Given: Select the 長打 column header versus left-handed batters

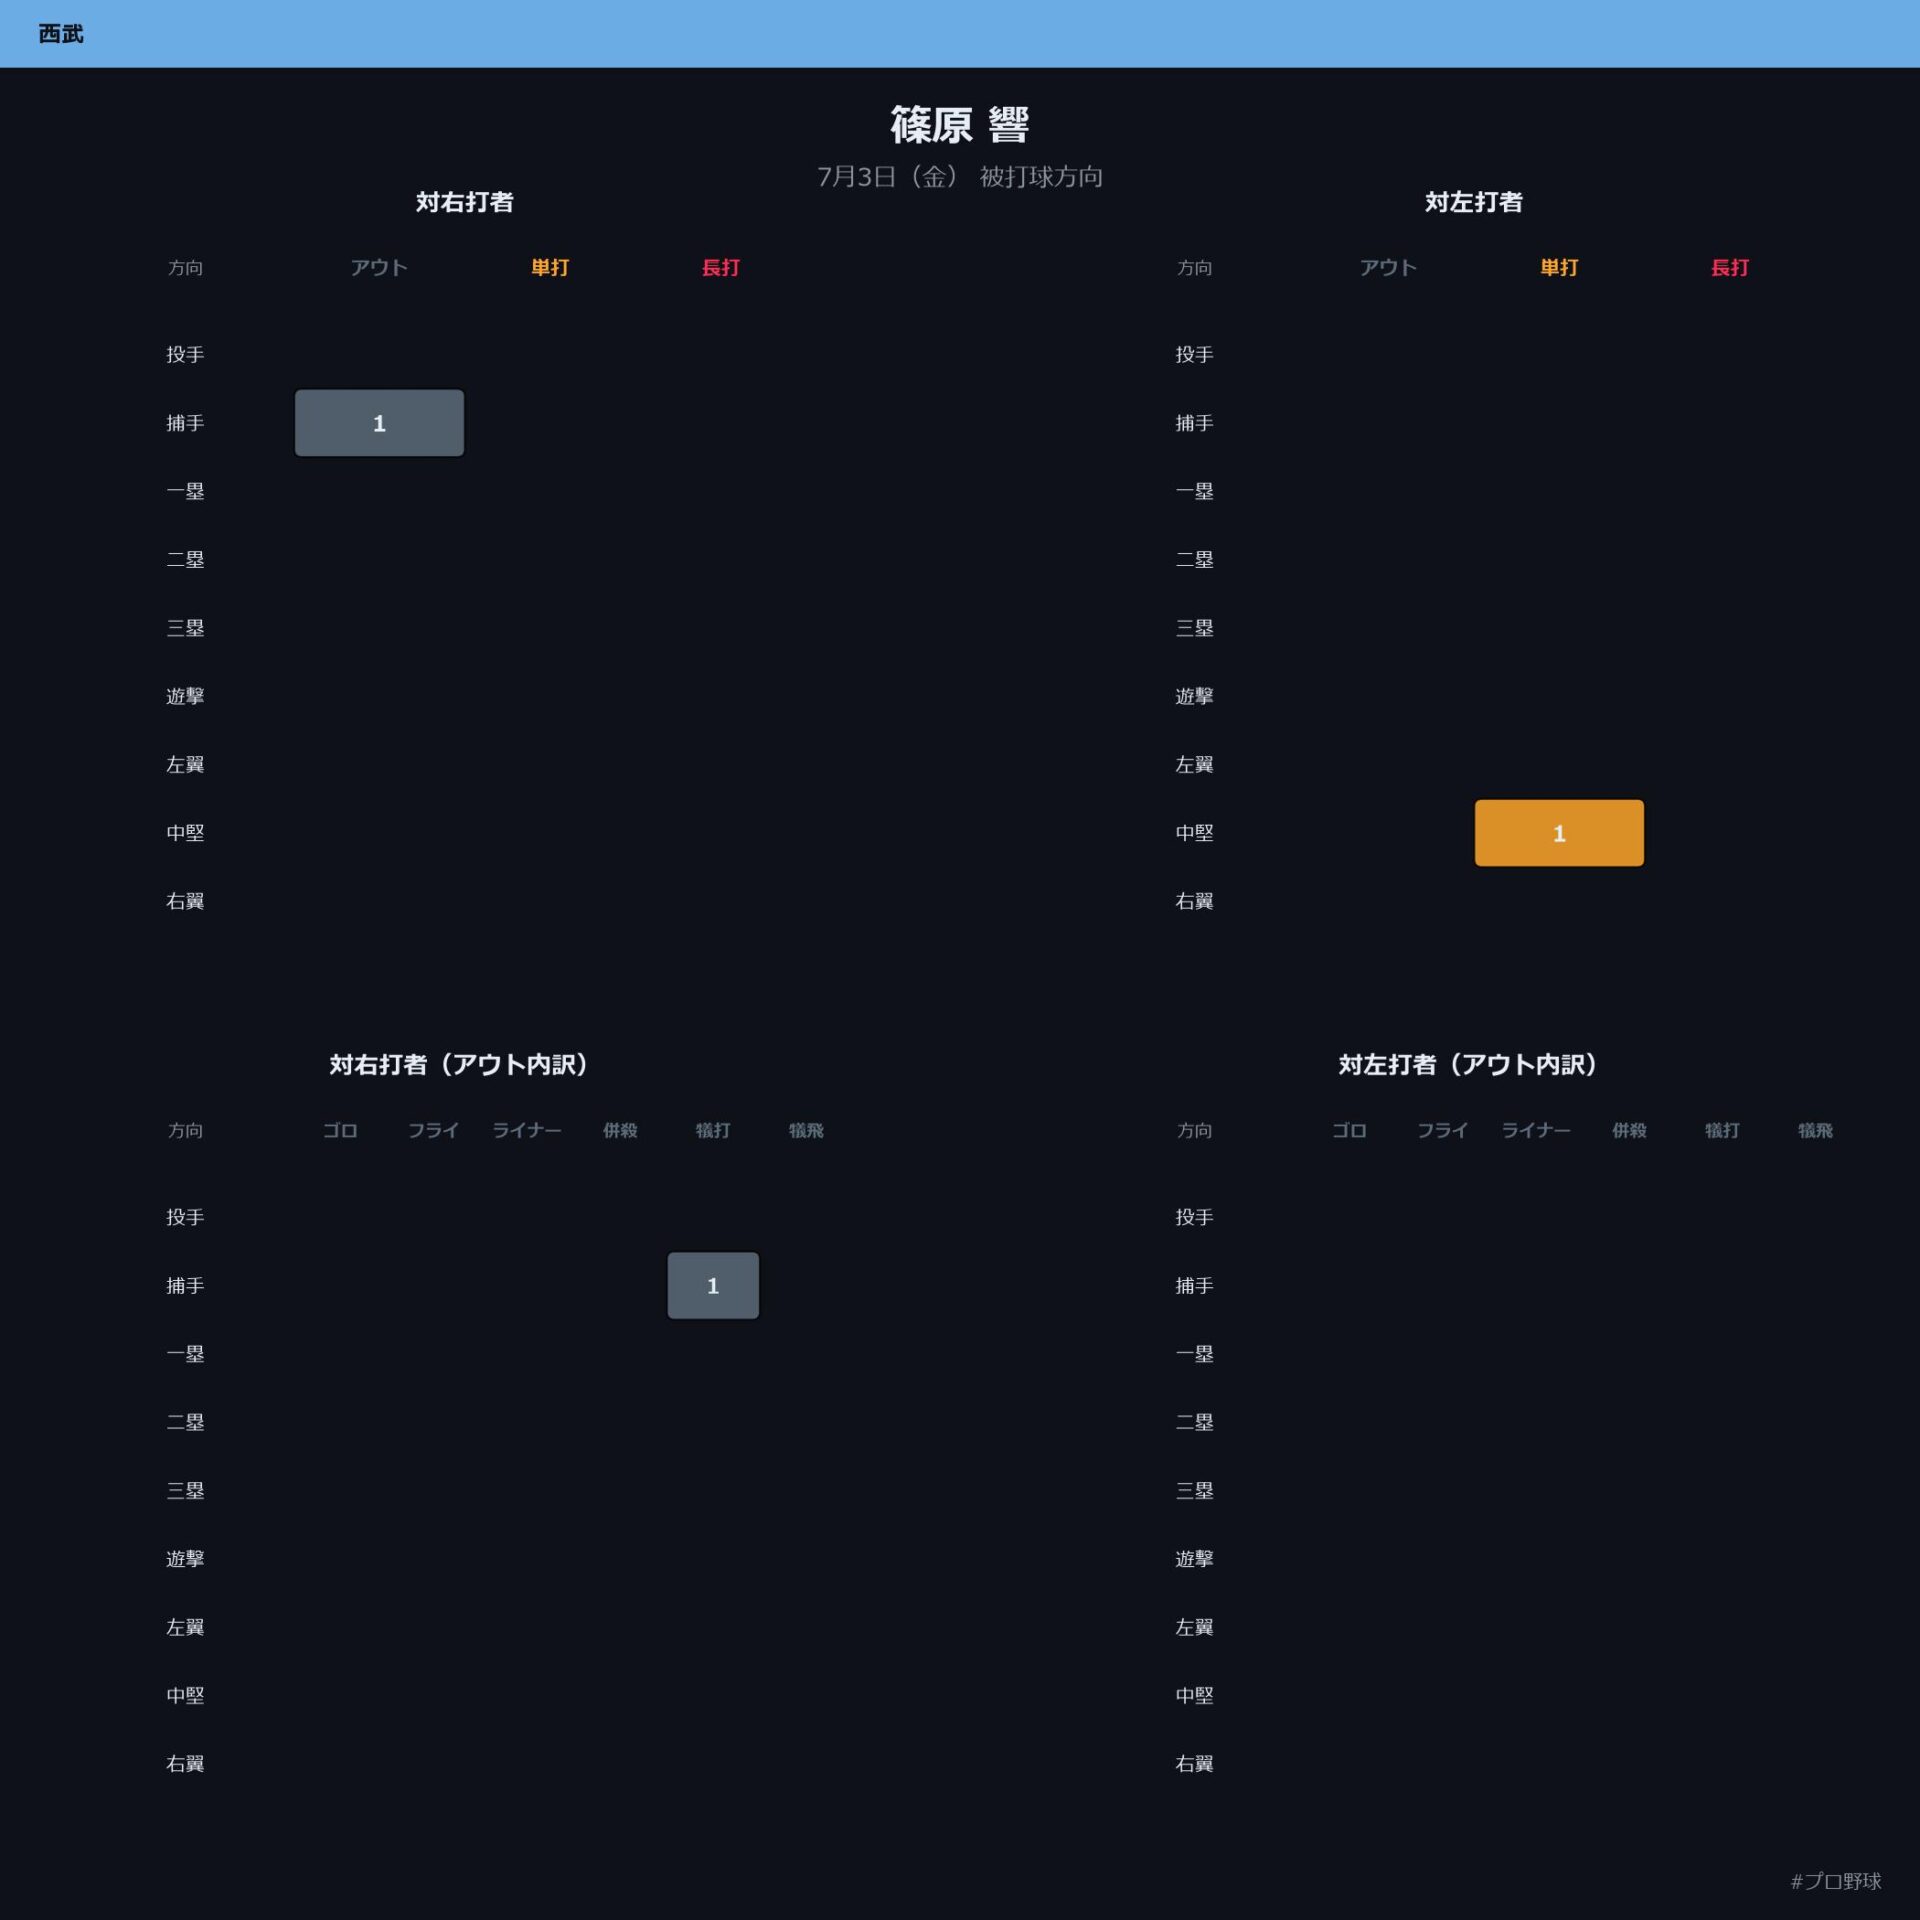Looking at the screenshot, I should pyautogui.click(x=1730, y=267).
